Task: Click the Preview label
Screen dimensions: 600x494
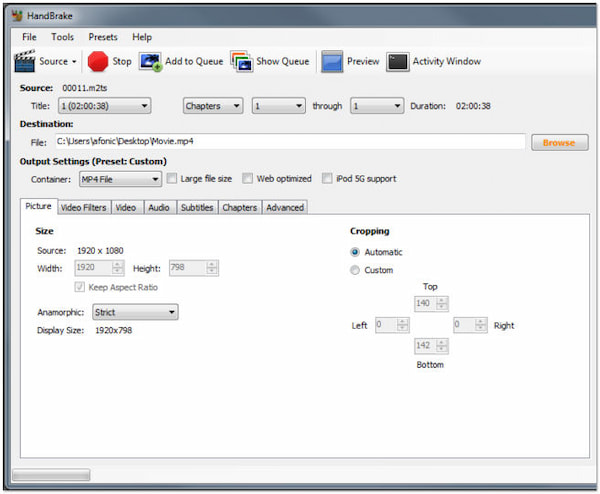Action: click(363, 61)
